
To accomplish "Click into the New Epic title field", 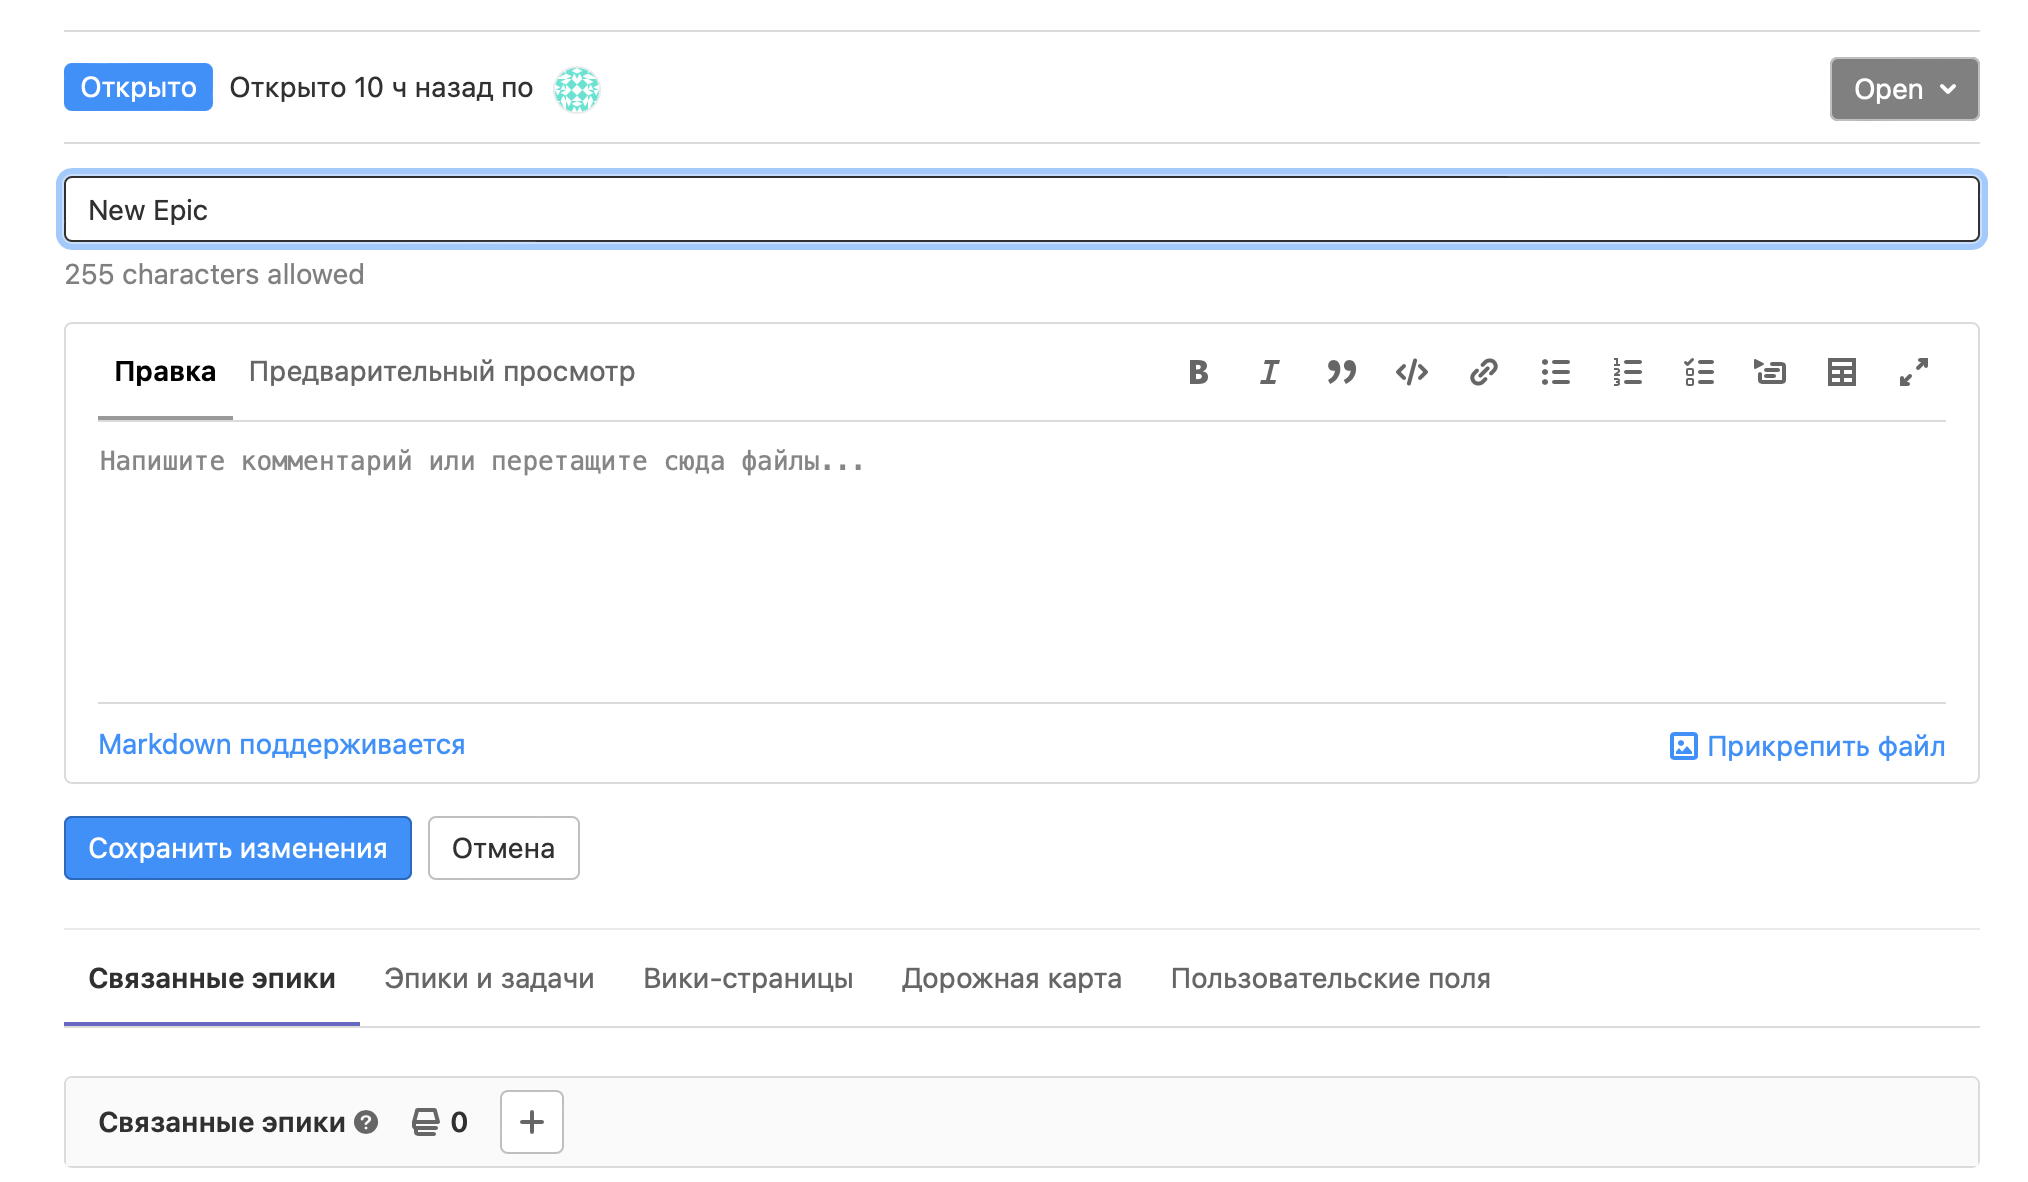I will pos(1020,210).
